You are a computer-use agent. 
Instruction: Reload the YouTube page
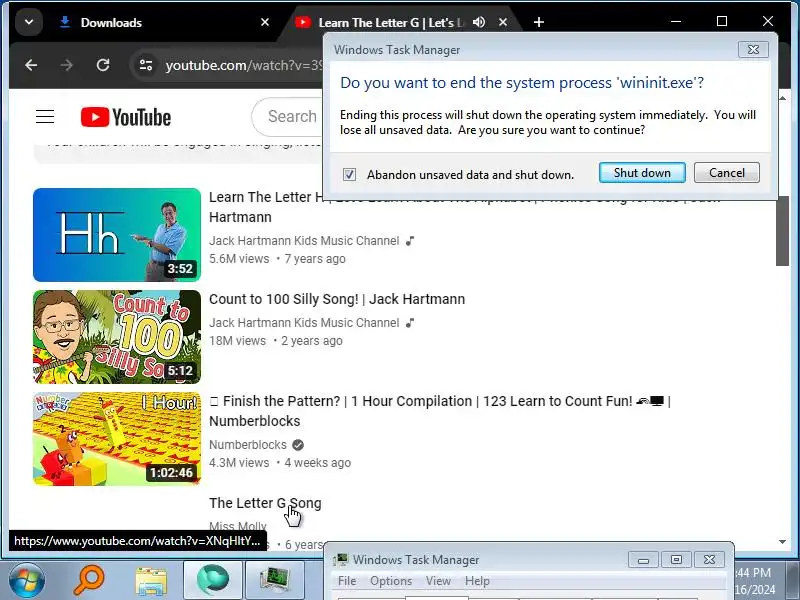103,65
